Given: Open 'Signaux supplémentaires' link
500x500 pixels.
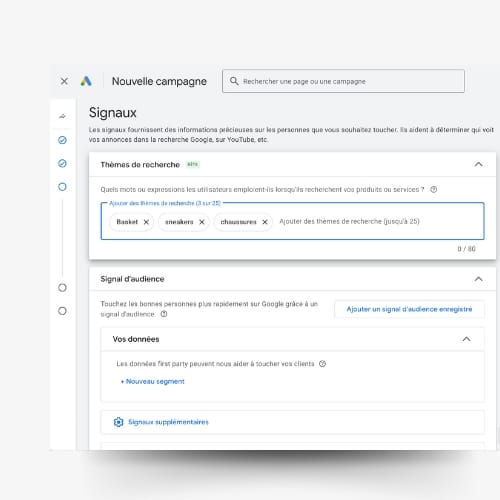Looking at the screenshot, I should click(168, 422).
